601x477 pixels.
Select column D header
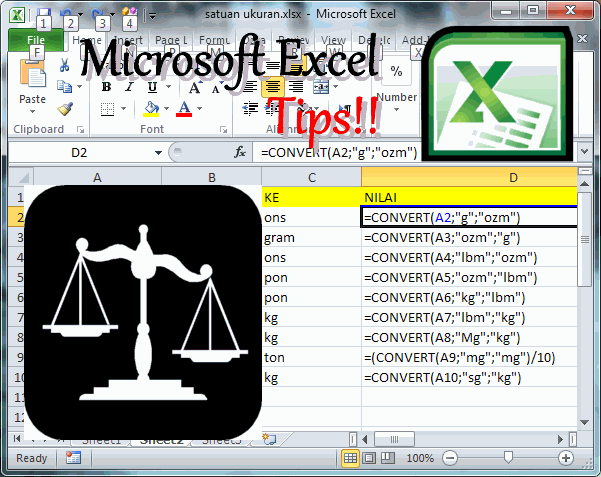[x=469, y=177]
